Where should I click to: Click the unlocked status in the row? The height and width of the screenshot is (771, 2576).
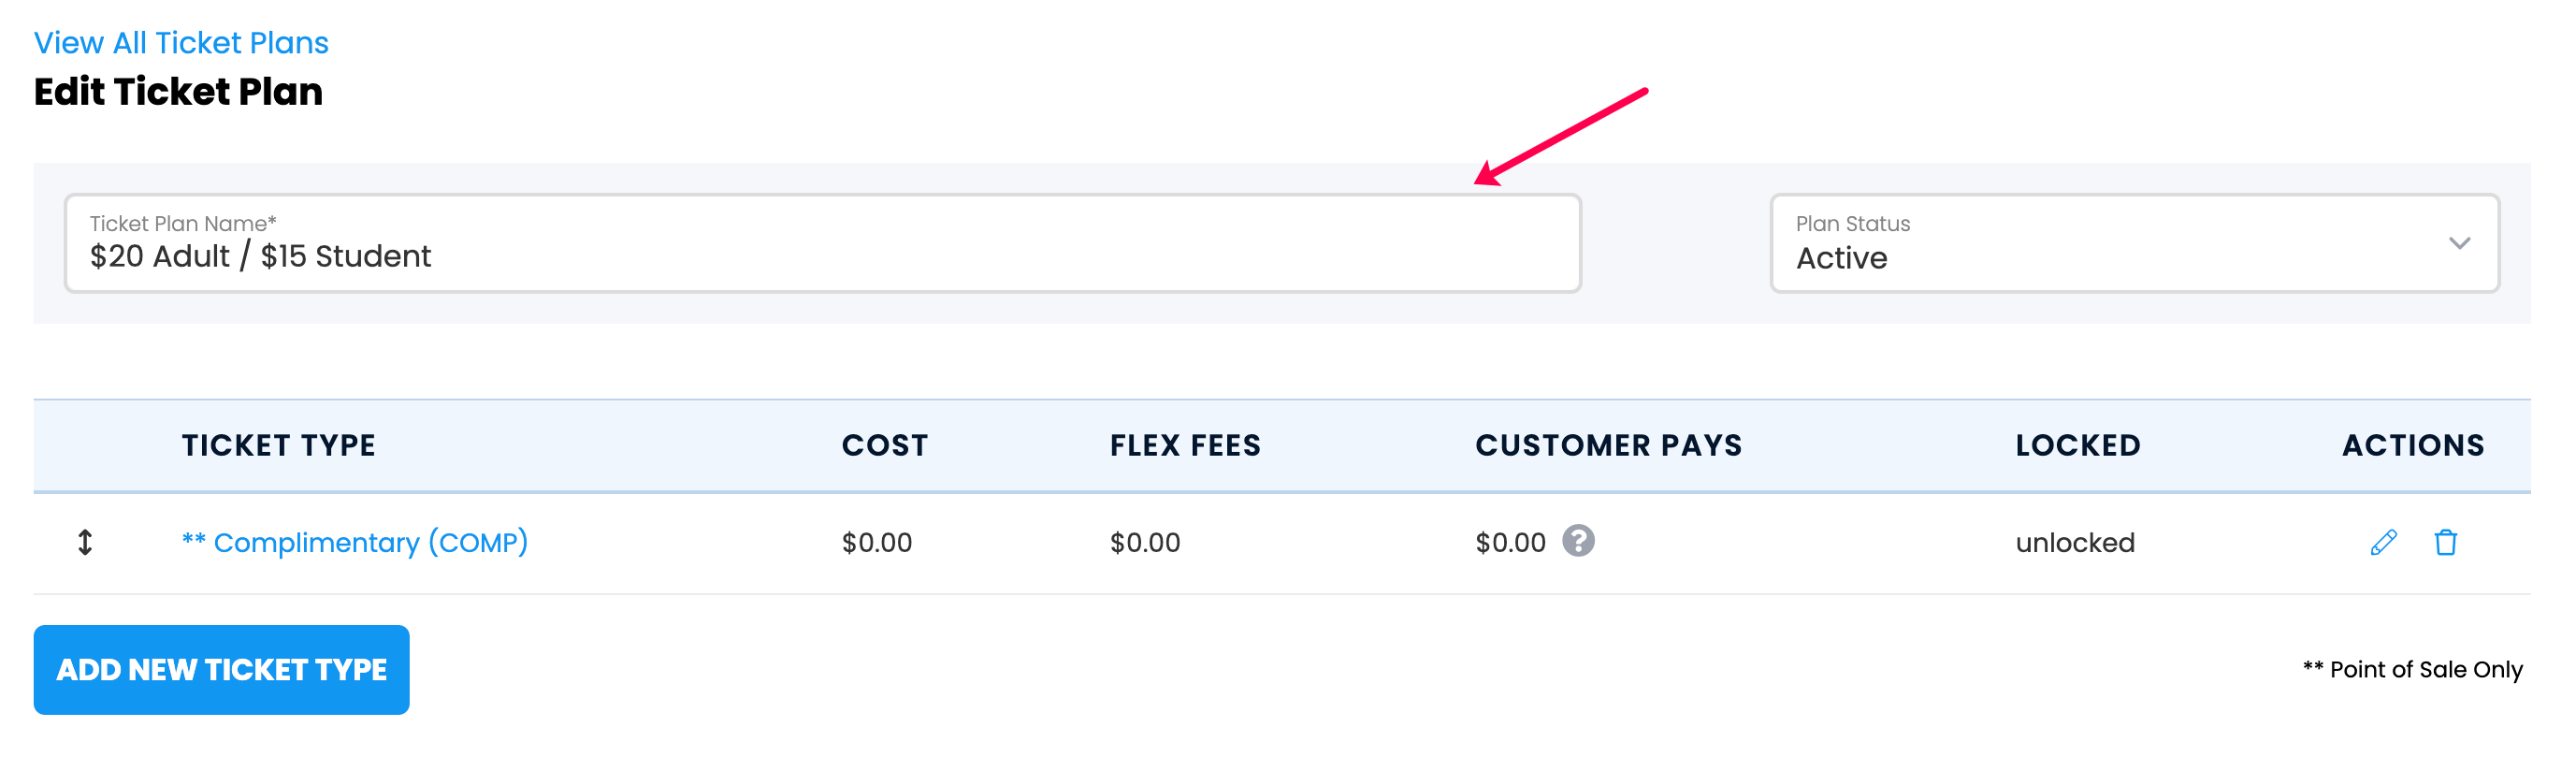(2075, 542)
